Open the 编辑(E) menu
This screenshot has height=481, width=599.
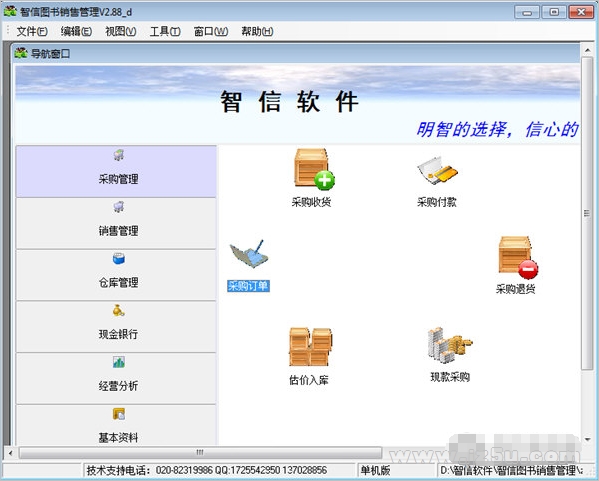pyautogui.click(x=76, y=31)
